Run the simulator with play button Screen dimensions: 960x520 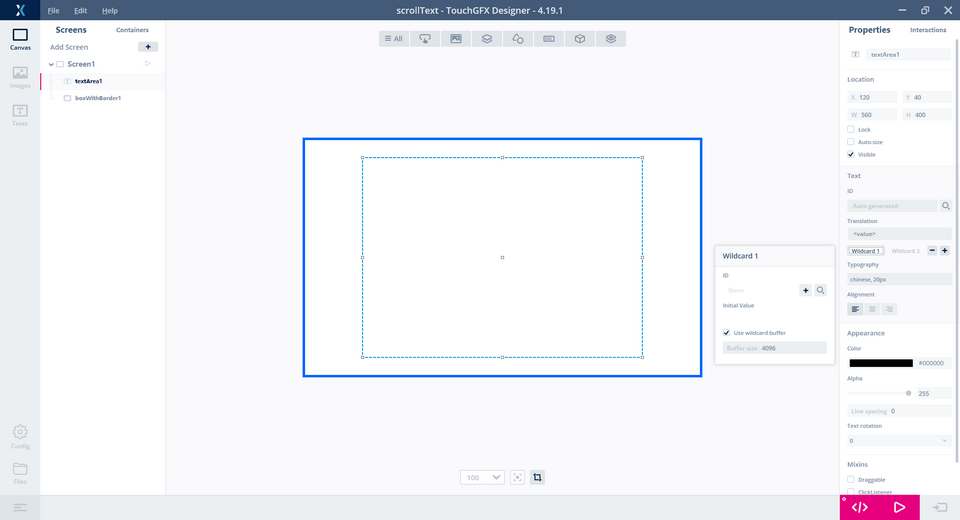coord(899,507)
